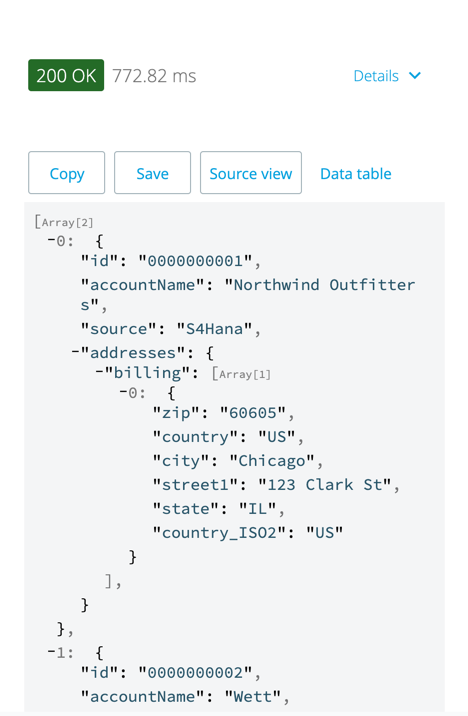468x716 pixels.
Task: Collapse the "billing" array
Action: [99, 373]
